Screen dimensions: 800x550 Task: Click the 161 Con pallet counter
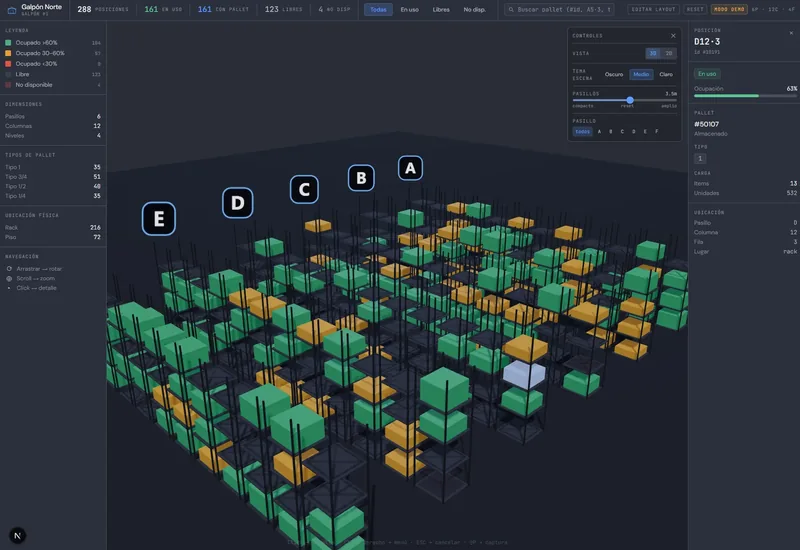223,9
